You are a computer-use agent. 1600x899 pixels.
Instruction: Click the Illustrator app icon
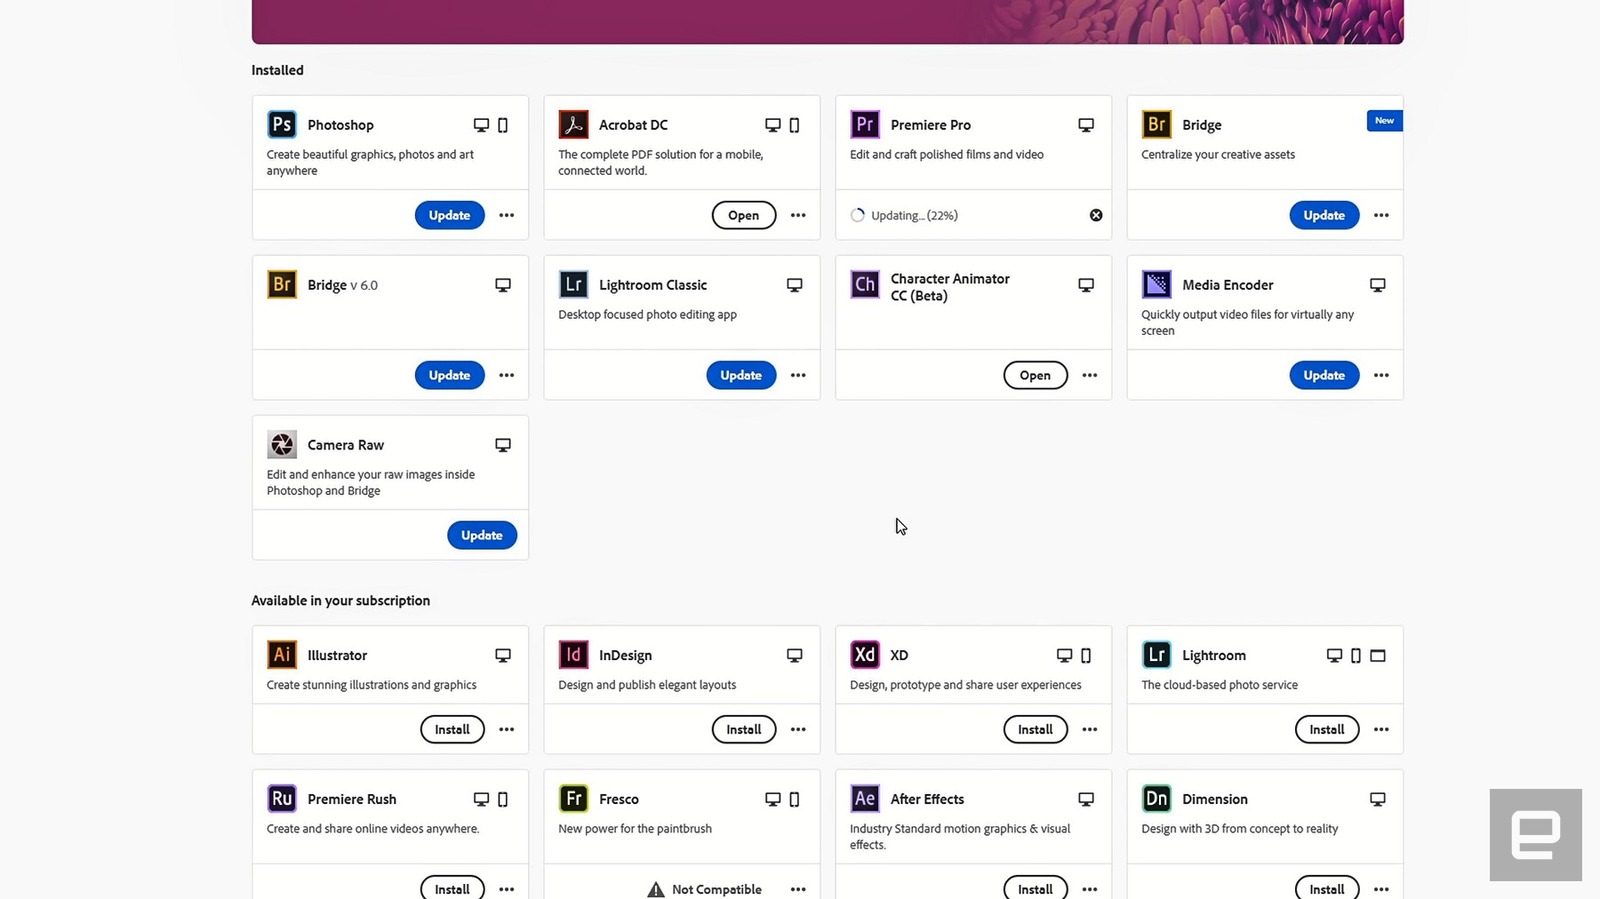point(282,655)
